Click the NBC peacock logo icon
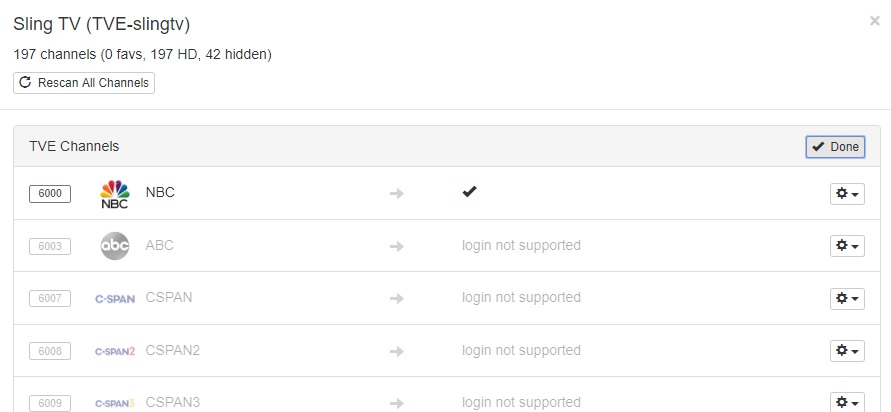Viewport: 891px width, 412px height. pyautogui.click(x=115, y=193)
